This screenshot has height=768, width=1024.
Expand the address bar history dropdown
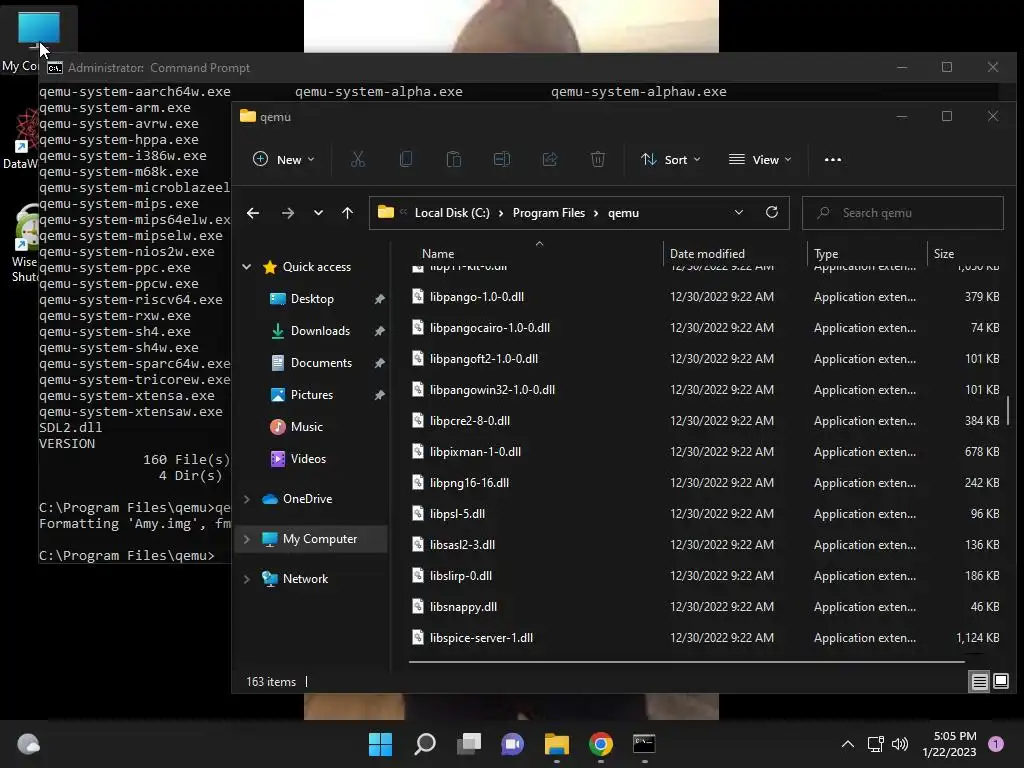pos(739,212)
